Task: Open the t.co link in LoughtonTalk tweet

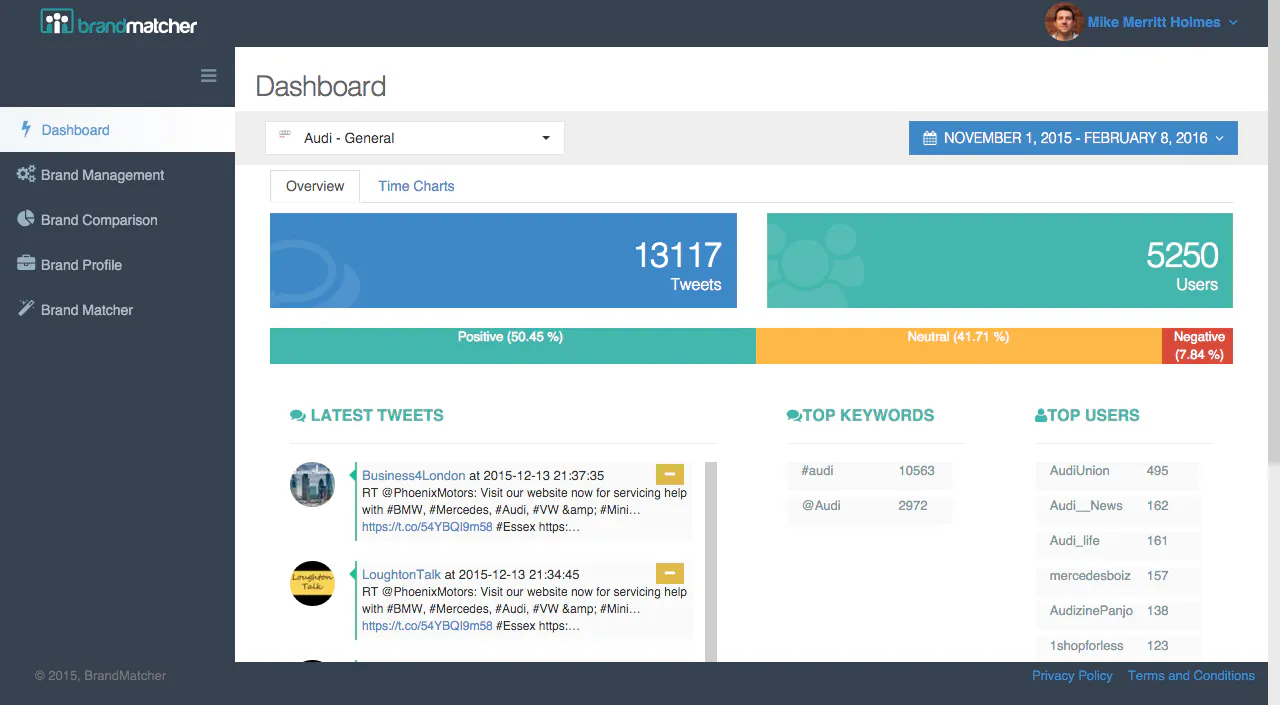Action: coord(427,626)
